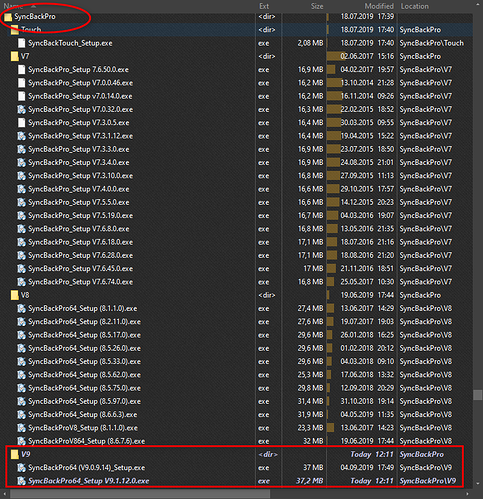This screenshot has width=483, height=499.
Task: Click the V8 folder icon
Action: click(15, 295)
